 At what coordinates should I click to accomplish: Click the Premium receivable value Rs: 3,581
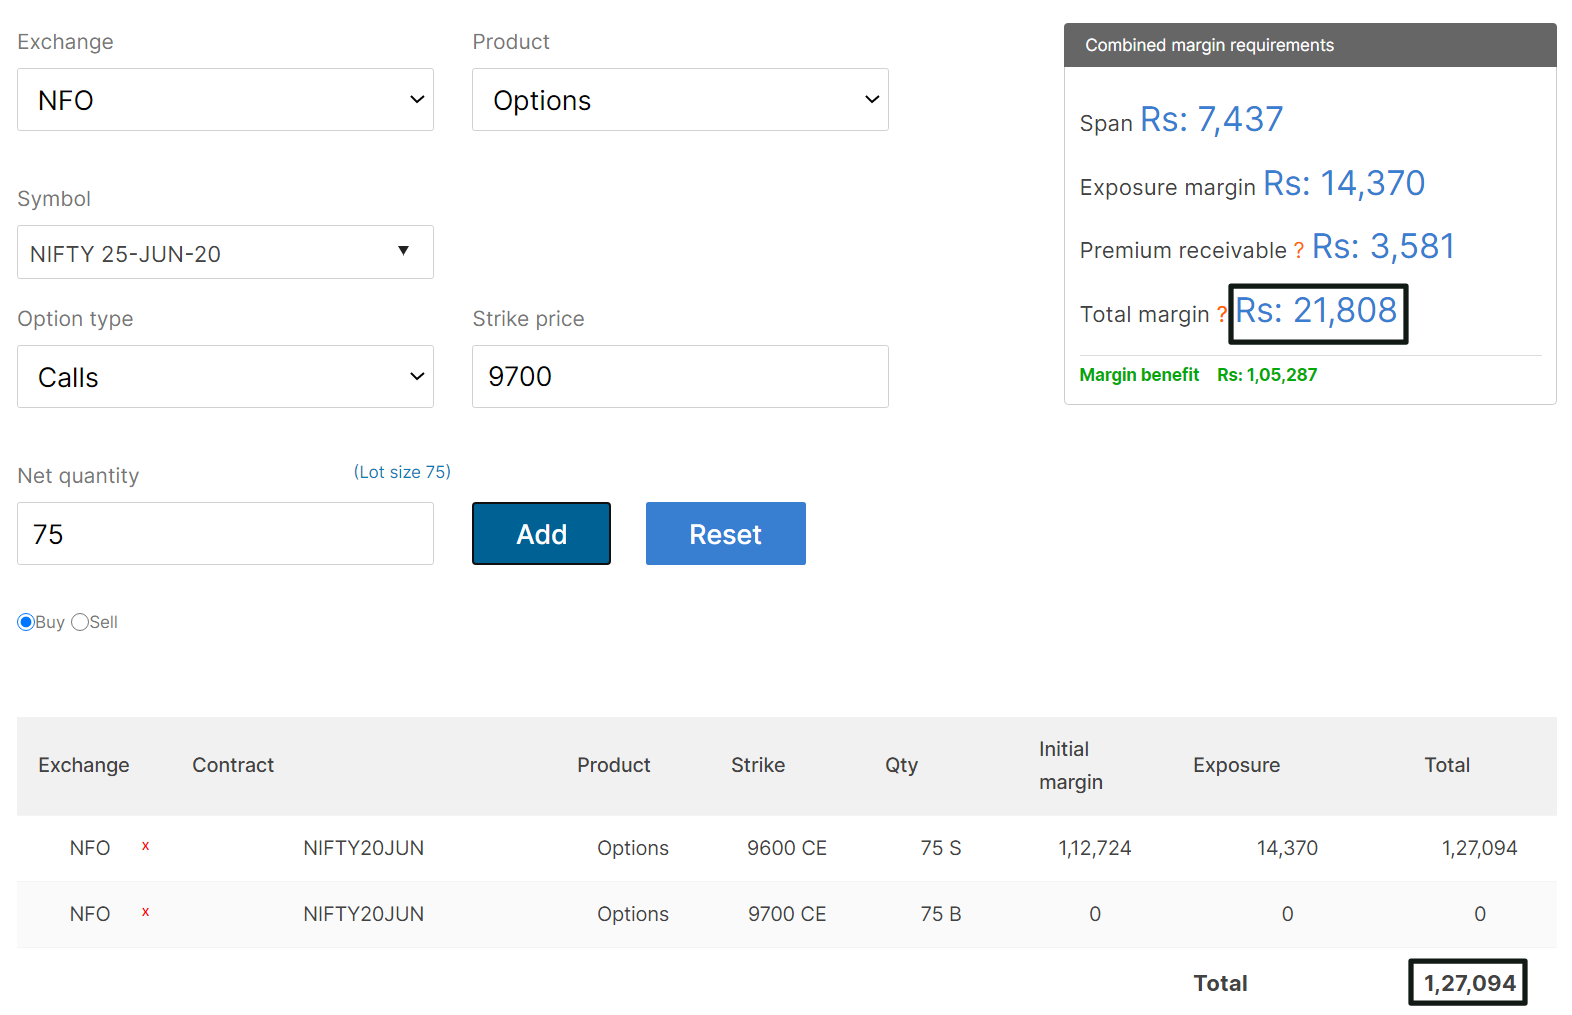pos(1383,247)
